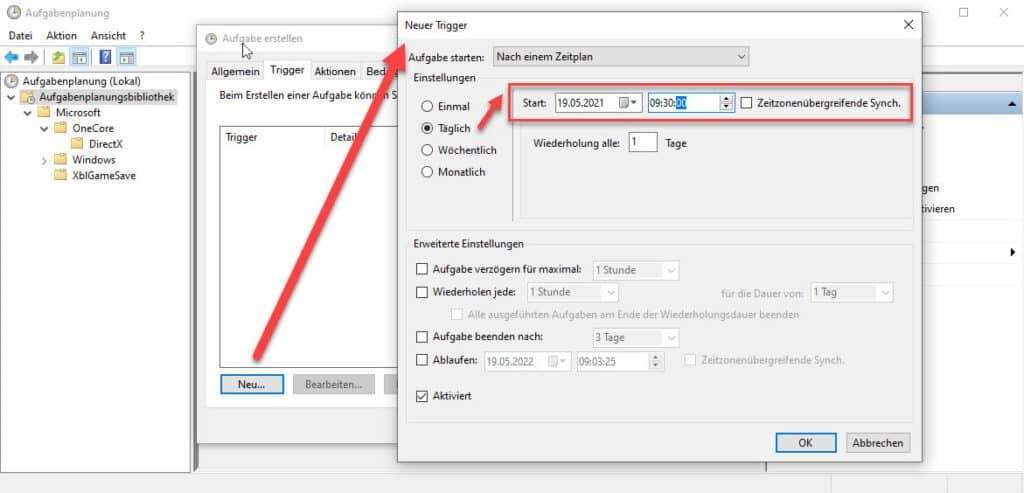The width and height of the screenshot is (1024, 493).
Task: Select the DirectX folder
Action: pyautogui.click(x=106, y=144)
